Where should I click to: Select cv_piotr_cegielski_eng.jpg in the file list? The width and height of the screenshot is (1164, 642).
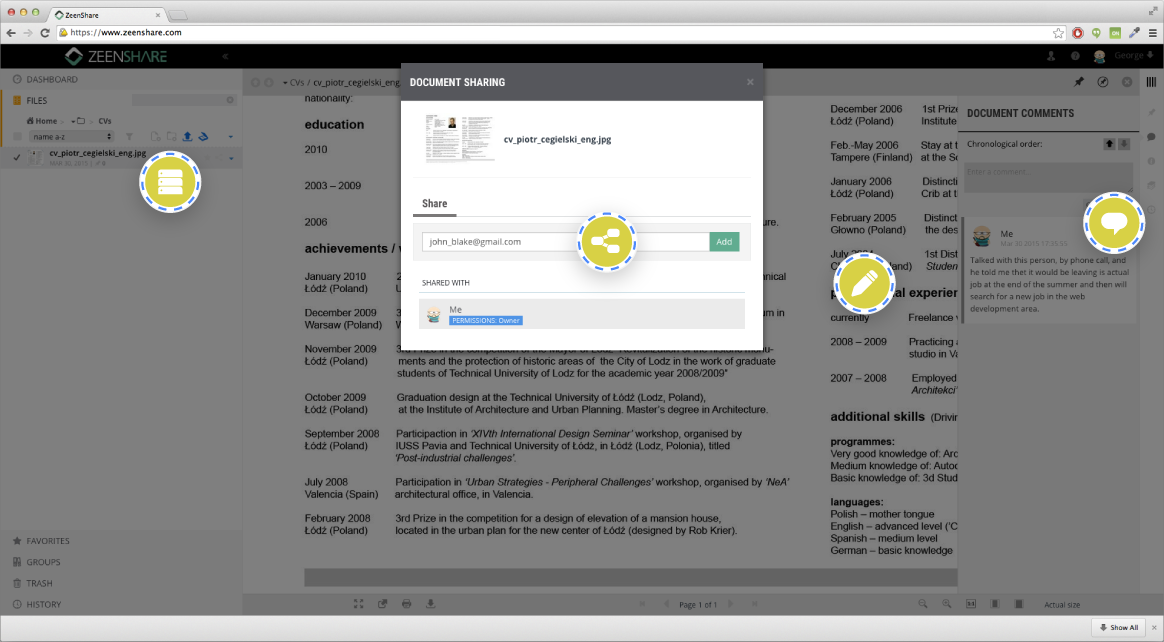pyautogui.click(x=97, y=154)
